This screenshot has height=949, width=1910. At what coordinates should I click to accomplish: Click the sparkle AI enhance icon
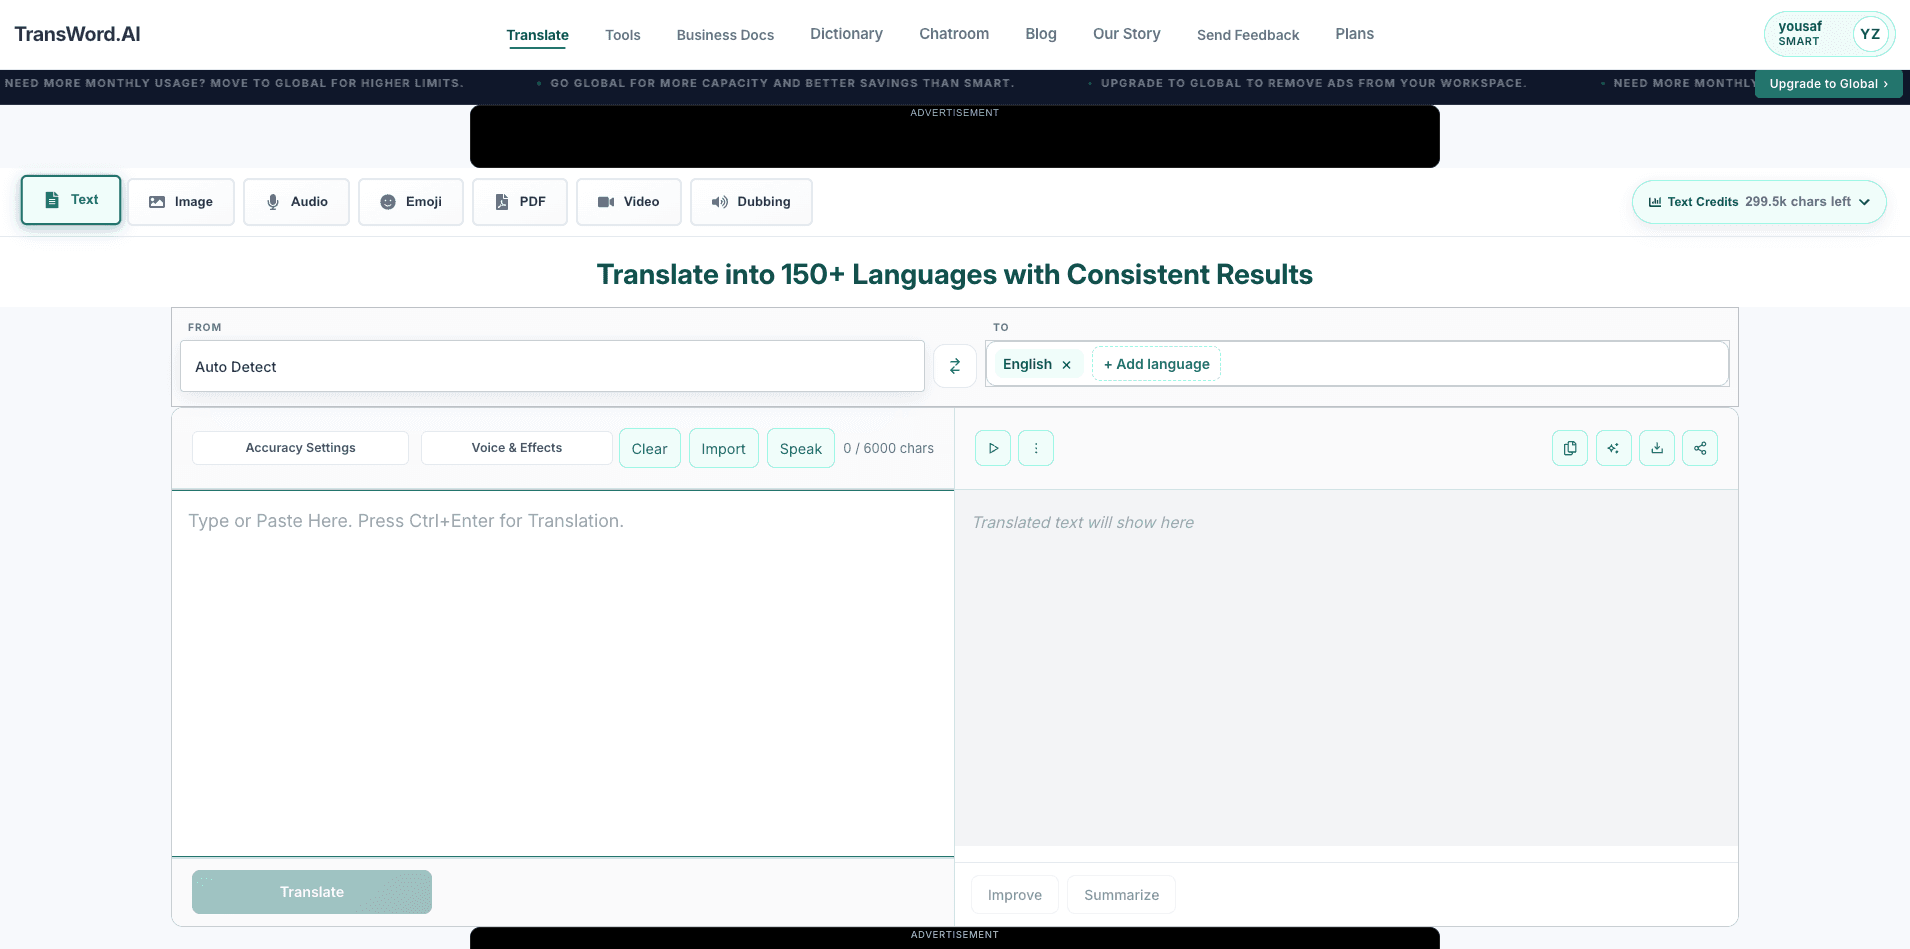pos(1614,448)
